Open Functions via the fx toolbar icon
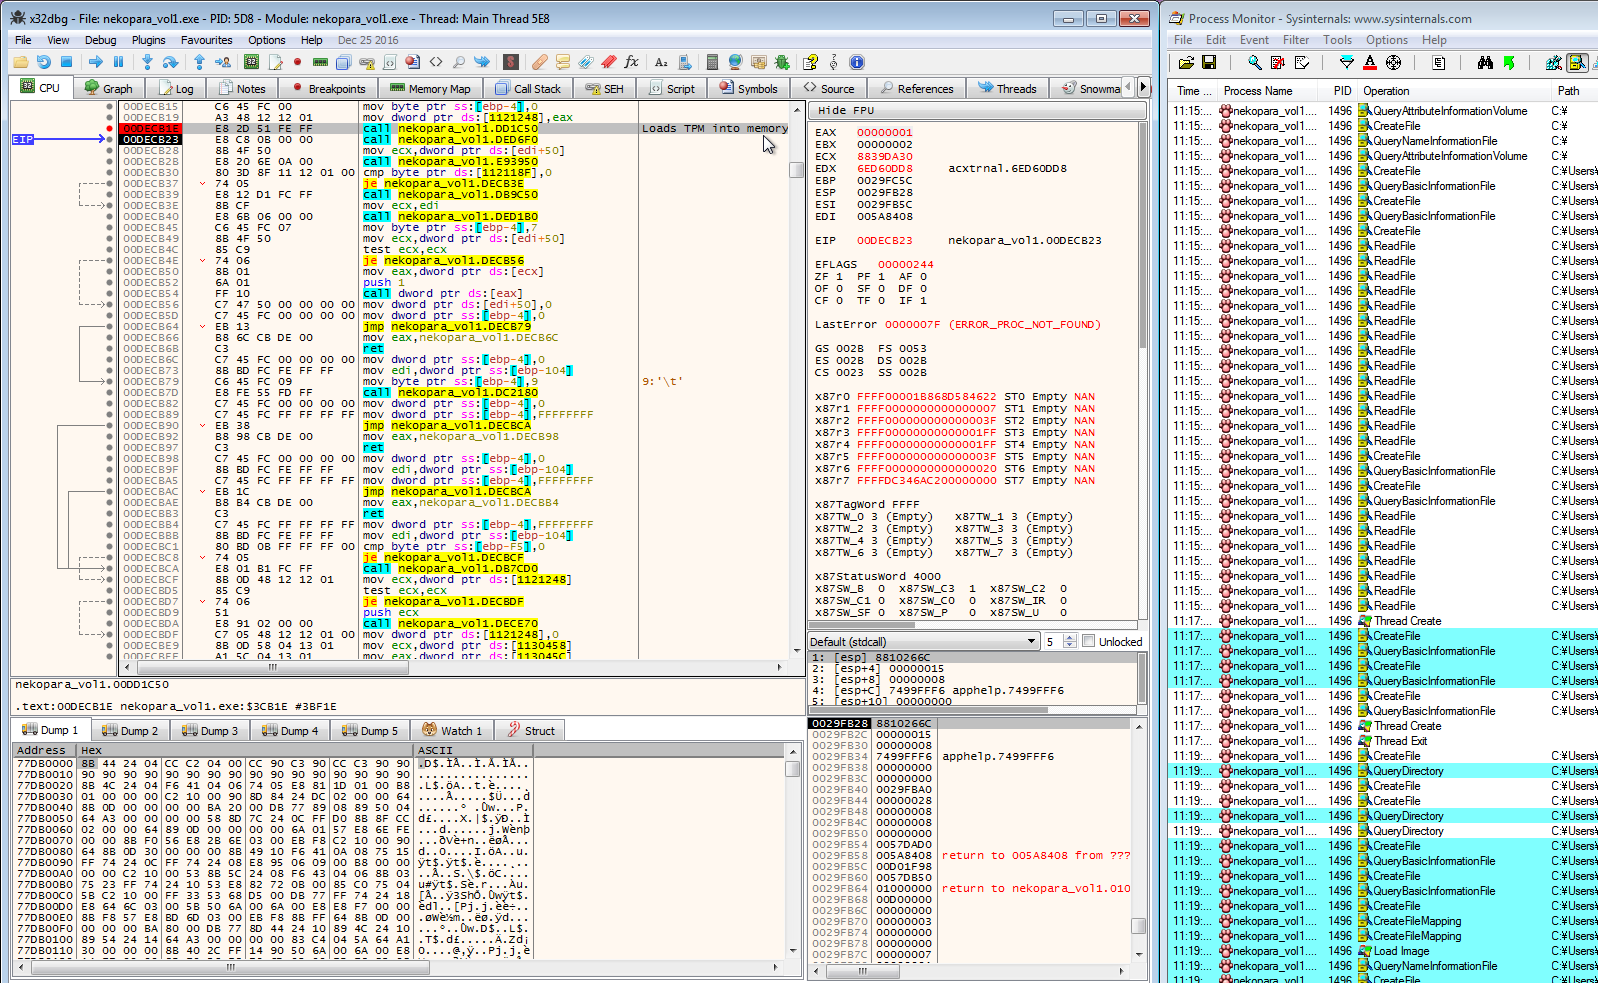Screen dimensions: 1598x983 pyautogui.click(x=632, y=62)
